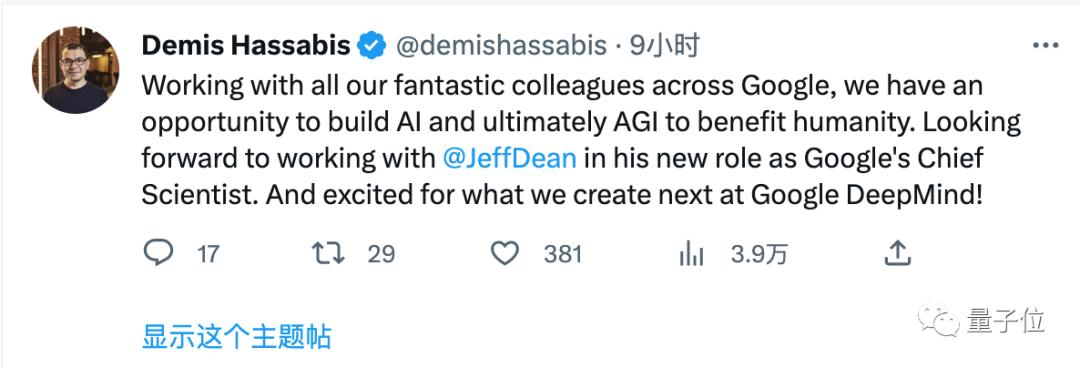Click the retweet arrows icon
The height and width of the screenshot is (368, 1080).
tap(329, 254)
